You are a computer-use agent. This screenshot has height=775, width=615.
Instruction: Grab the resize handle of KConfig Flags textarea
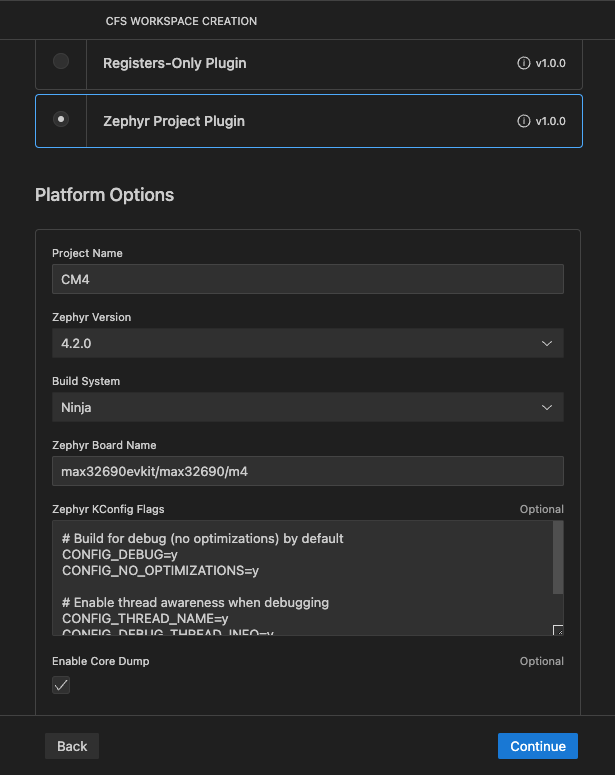(x=558, y=630)
